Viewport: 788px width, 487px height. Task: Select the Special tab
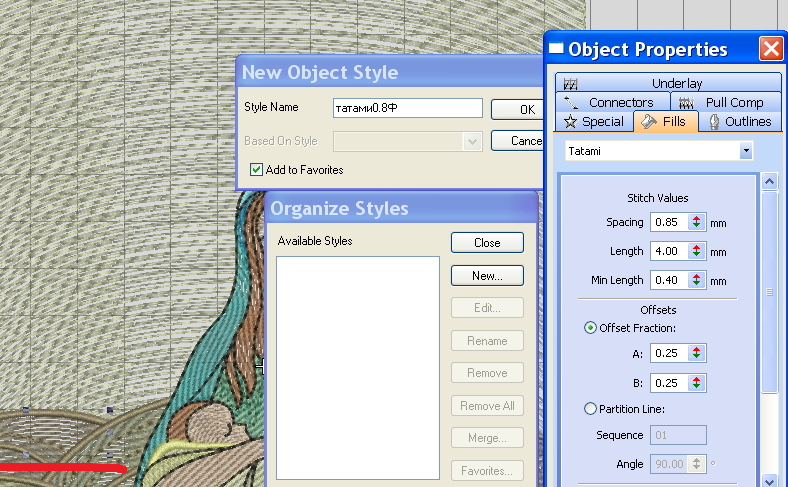coord(595,122)
